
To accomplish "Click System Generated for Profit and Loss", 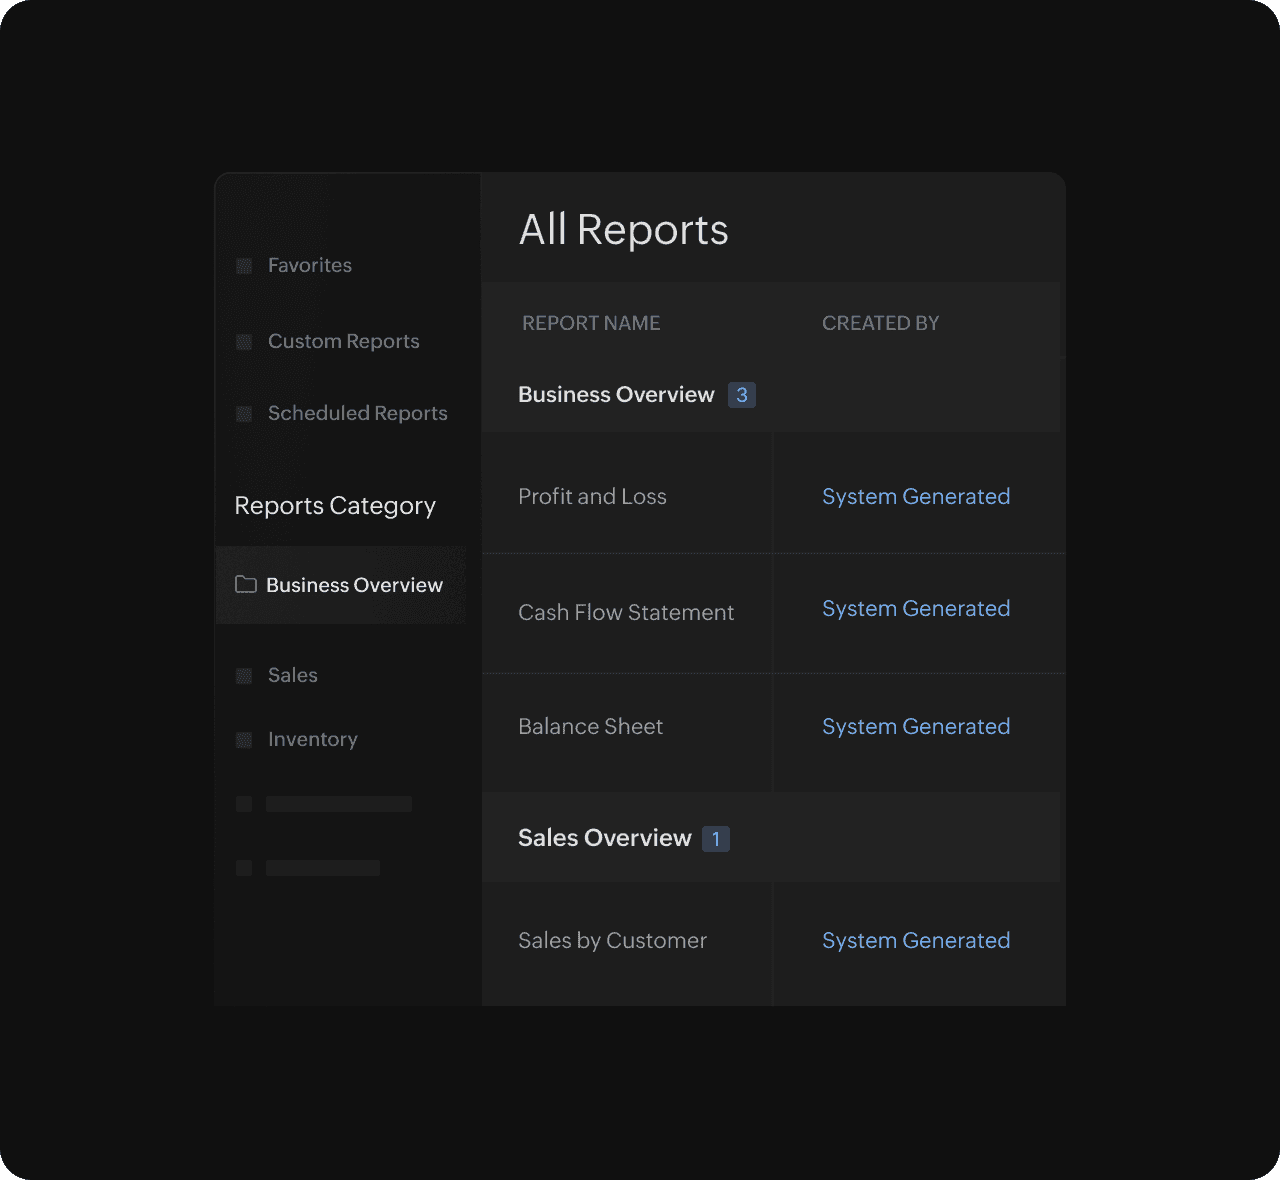I will tap(915, 497).
